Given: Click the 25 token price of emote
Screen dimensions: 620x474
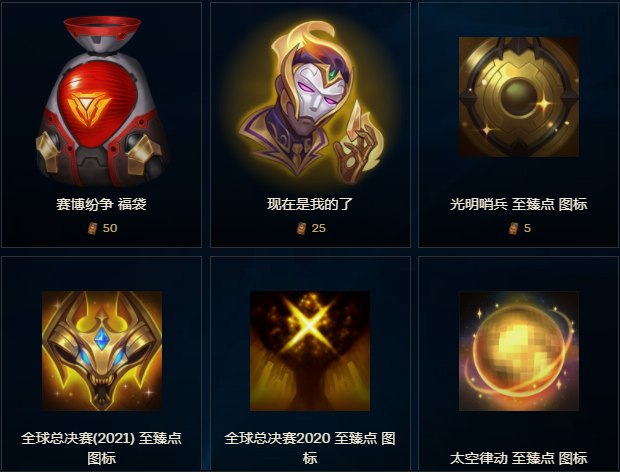Looking at the screenshot, I should [319, 228].
